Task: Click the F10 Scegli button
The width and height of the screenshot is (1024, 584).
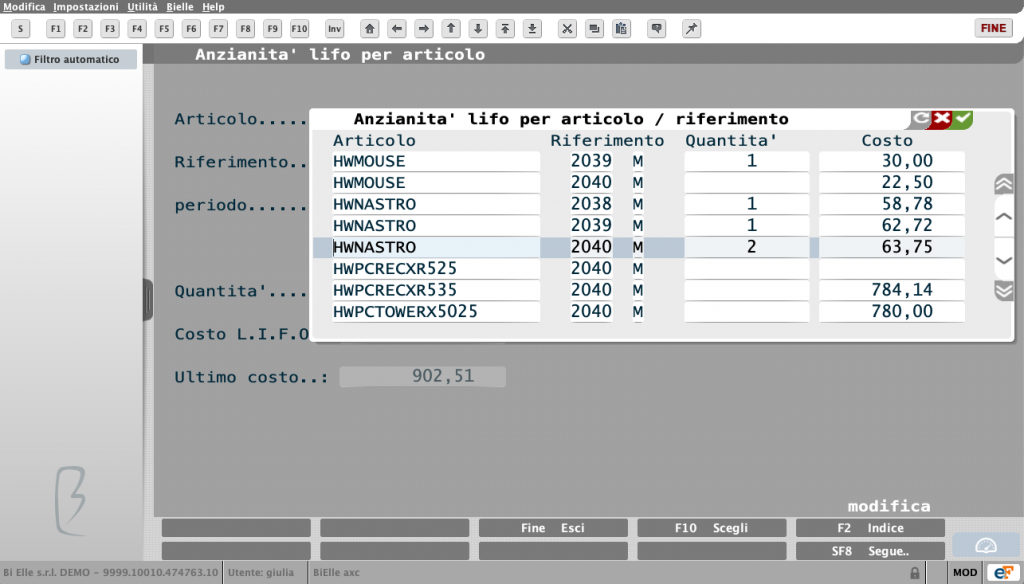Action: click(712, 528)
